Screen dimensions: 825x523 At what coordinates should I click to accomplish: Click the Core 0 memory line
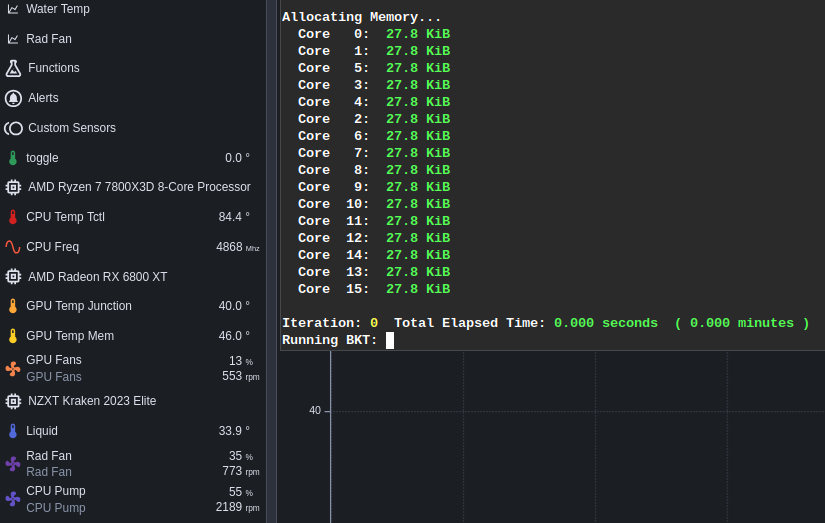click(x=374, y=34)
